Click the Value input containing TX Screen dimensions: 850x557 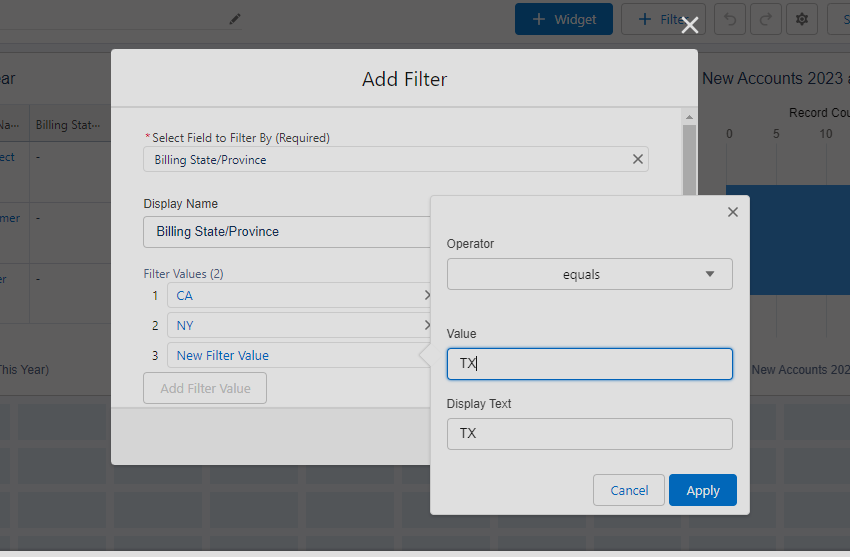coord(589,364)
